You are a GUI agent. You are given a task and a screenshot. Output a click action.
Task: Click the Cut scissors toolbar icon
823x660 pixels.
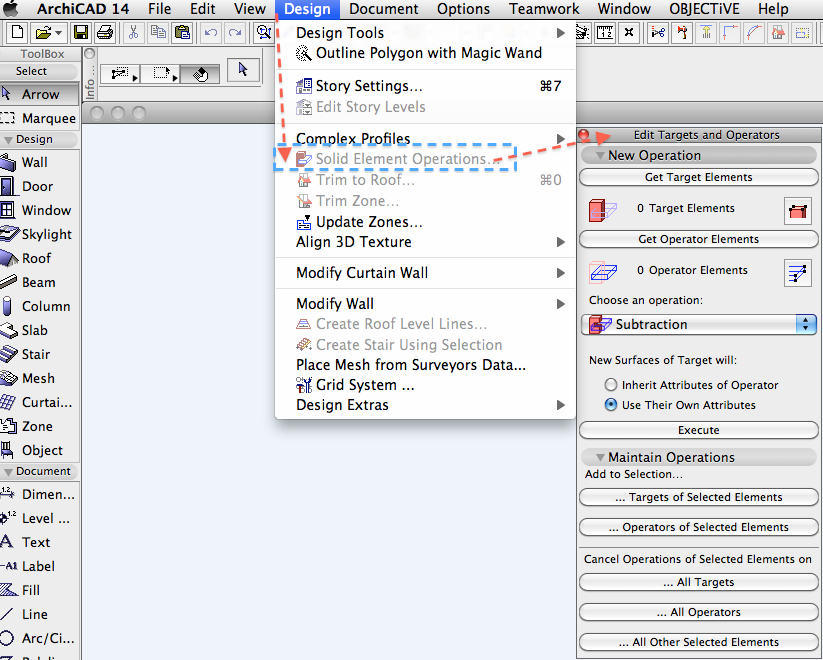[133, 33]
